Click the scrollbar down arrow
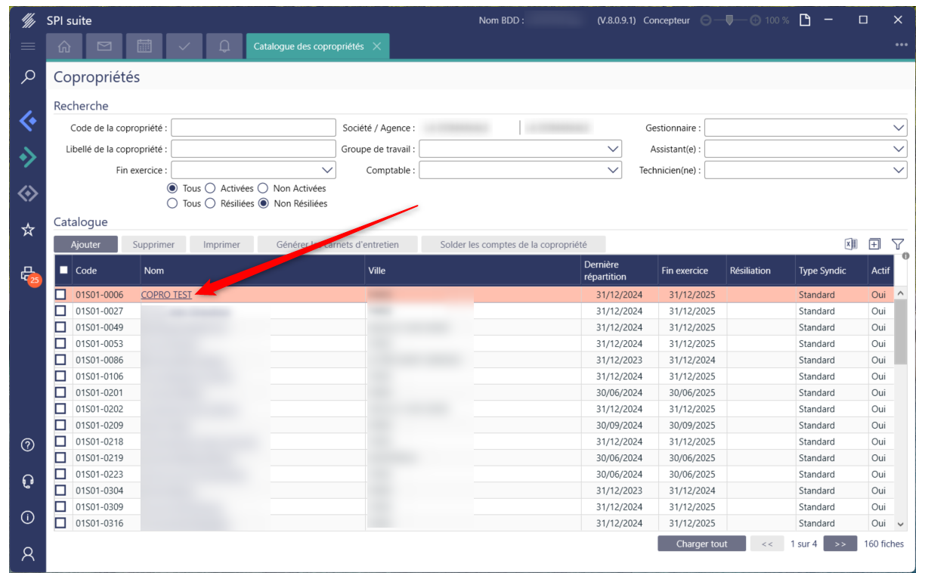 pyautogui.click(x=901, y=524)
